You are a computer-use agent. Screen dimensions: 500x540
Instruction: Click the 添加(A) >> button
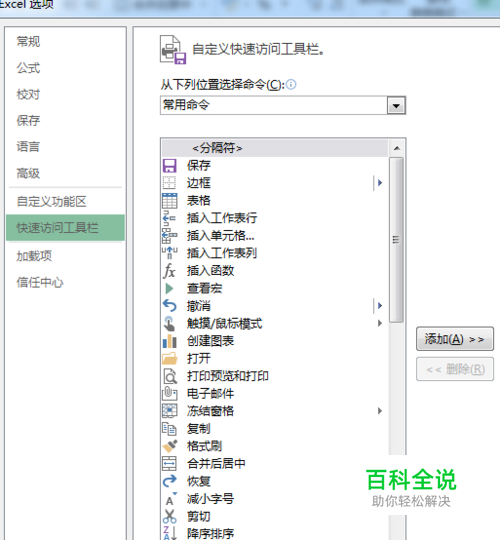click(455, 339)
